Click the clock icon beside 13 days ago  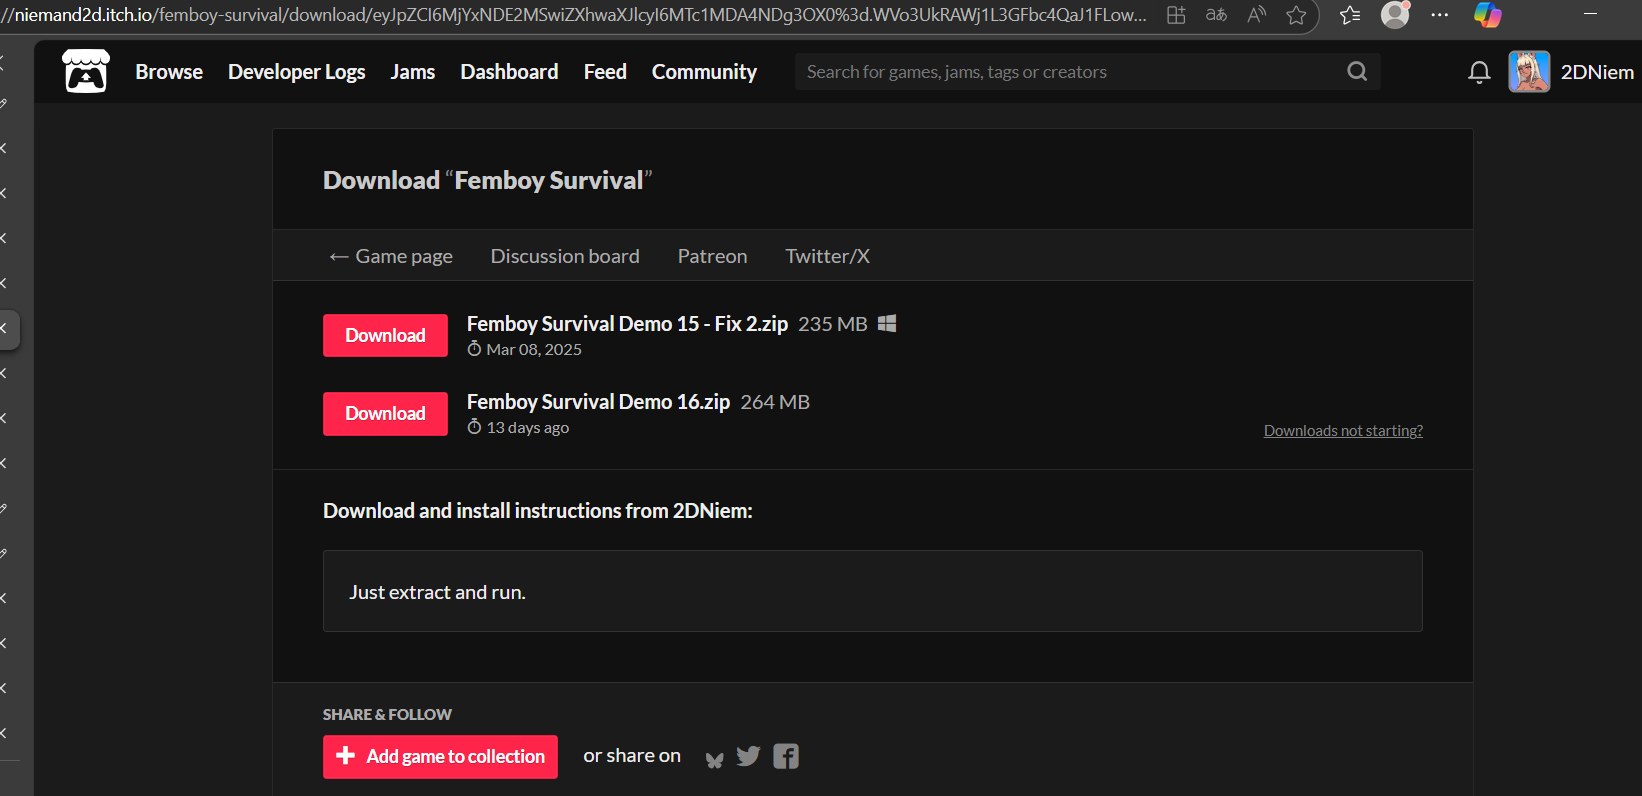[474, 427]
